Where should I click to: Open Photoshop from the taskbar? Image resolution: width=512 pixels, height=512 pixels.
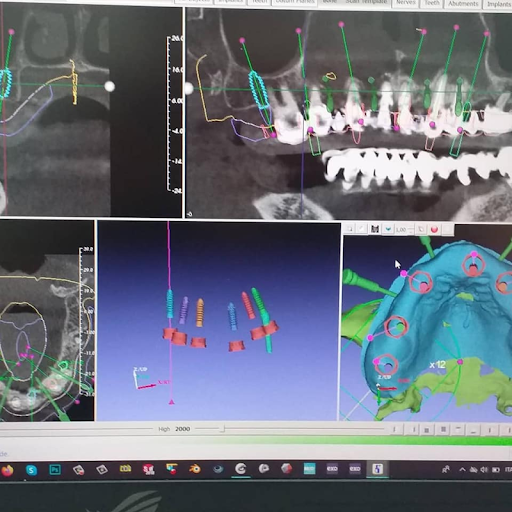[x=55, y=470]
